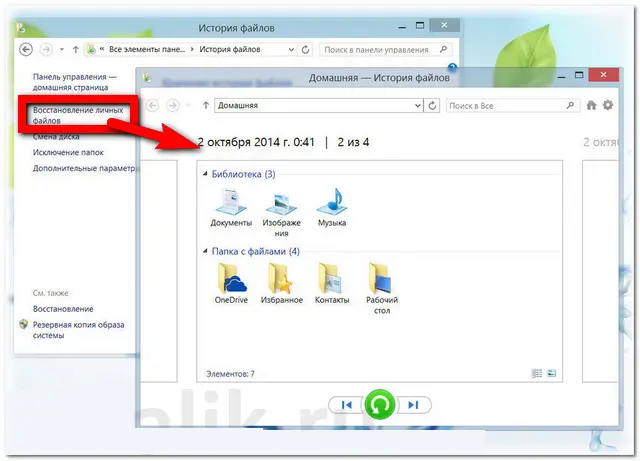Open Панель управления — домашняя страница link
Screen dimensions: 640x461
(75, 82)
